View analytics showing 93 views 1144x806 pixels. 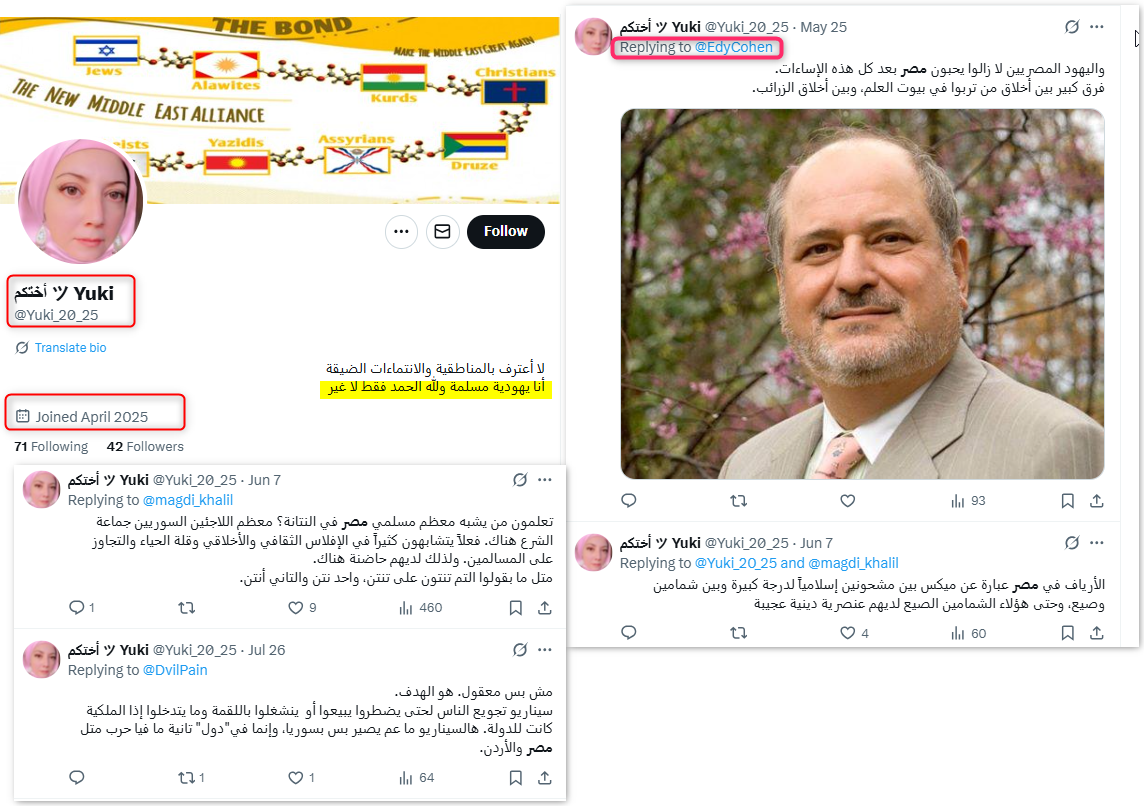coord(968,501)
